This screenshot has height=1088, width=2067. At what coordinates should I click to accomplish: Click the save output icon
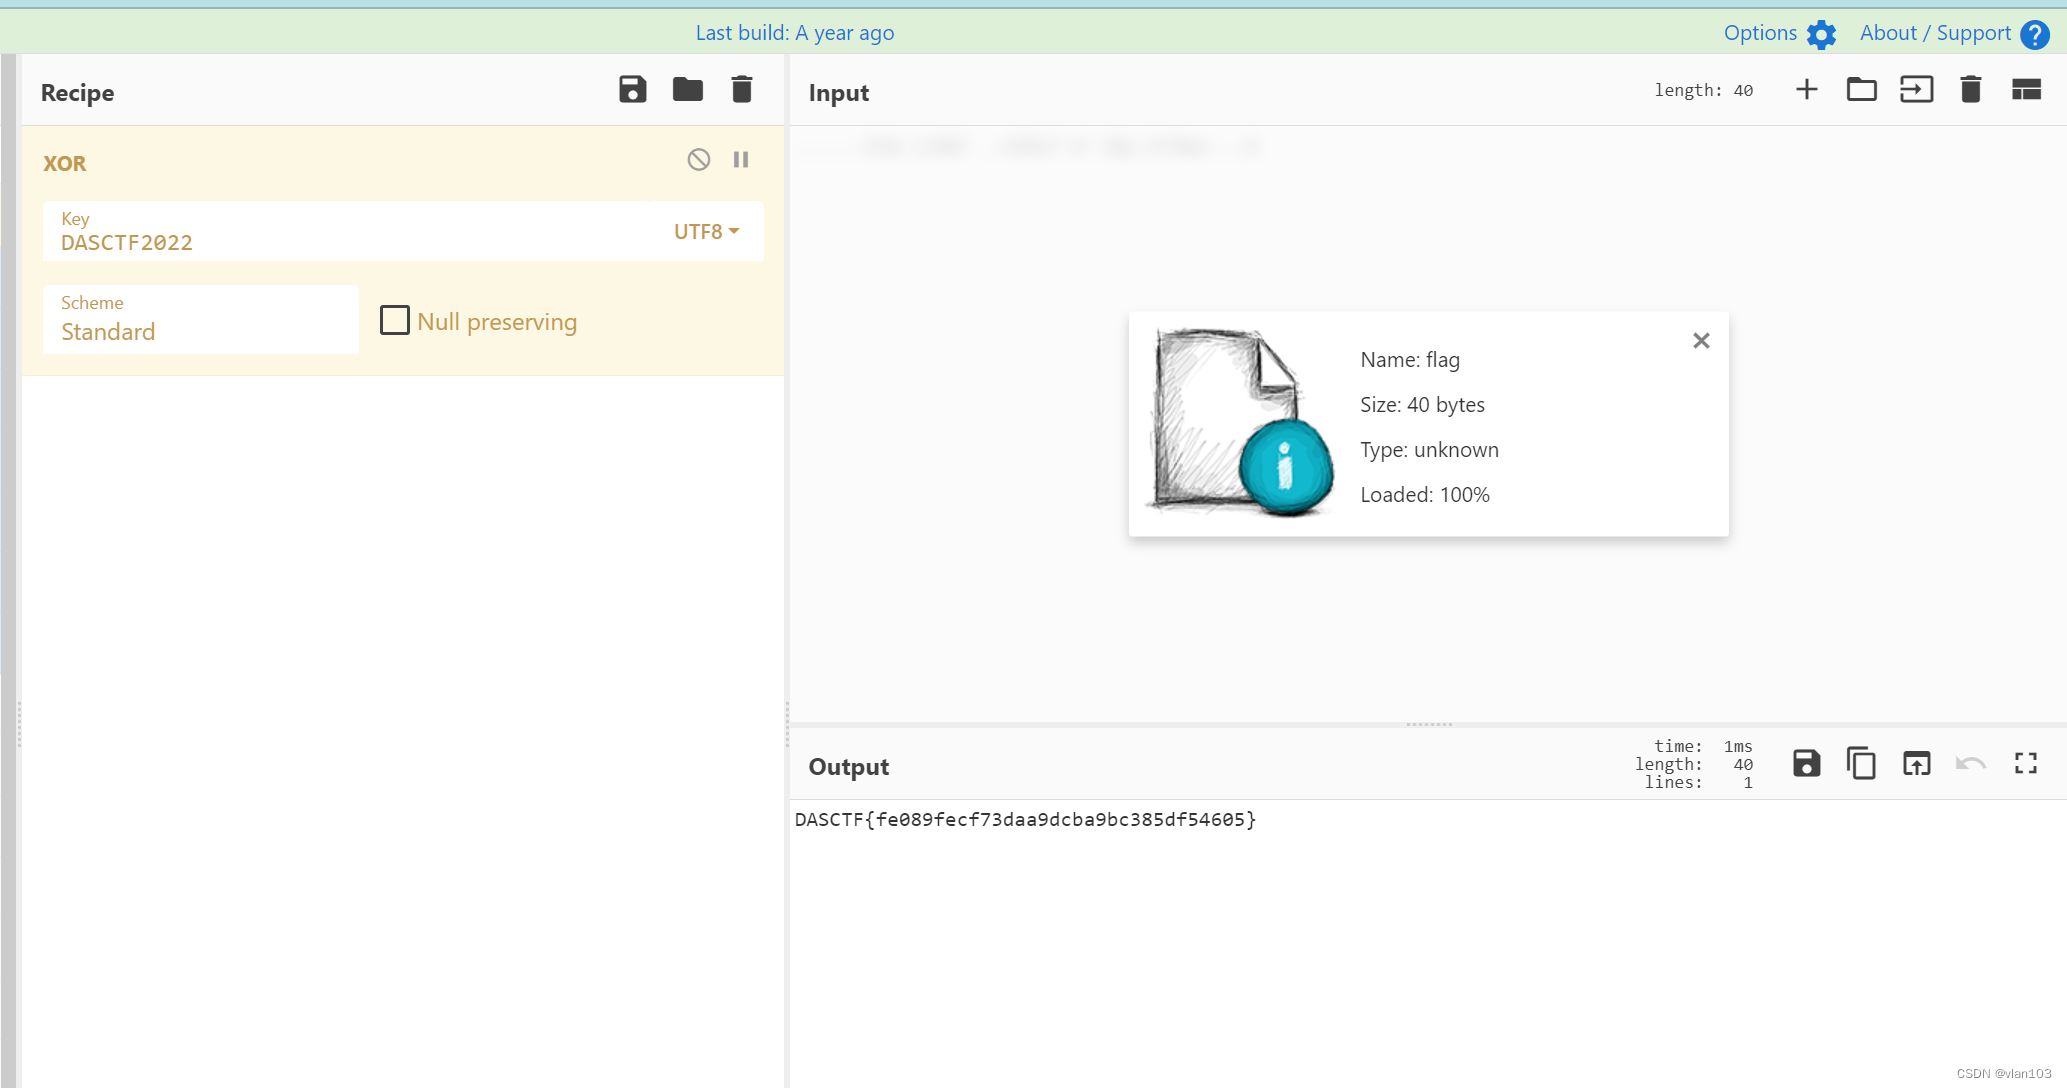tap(1805, 764)
